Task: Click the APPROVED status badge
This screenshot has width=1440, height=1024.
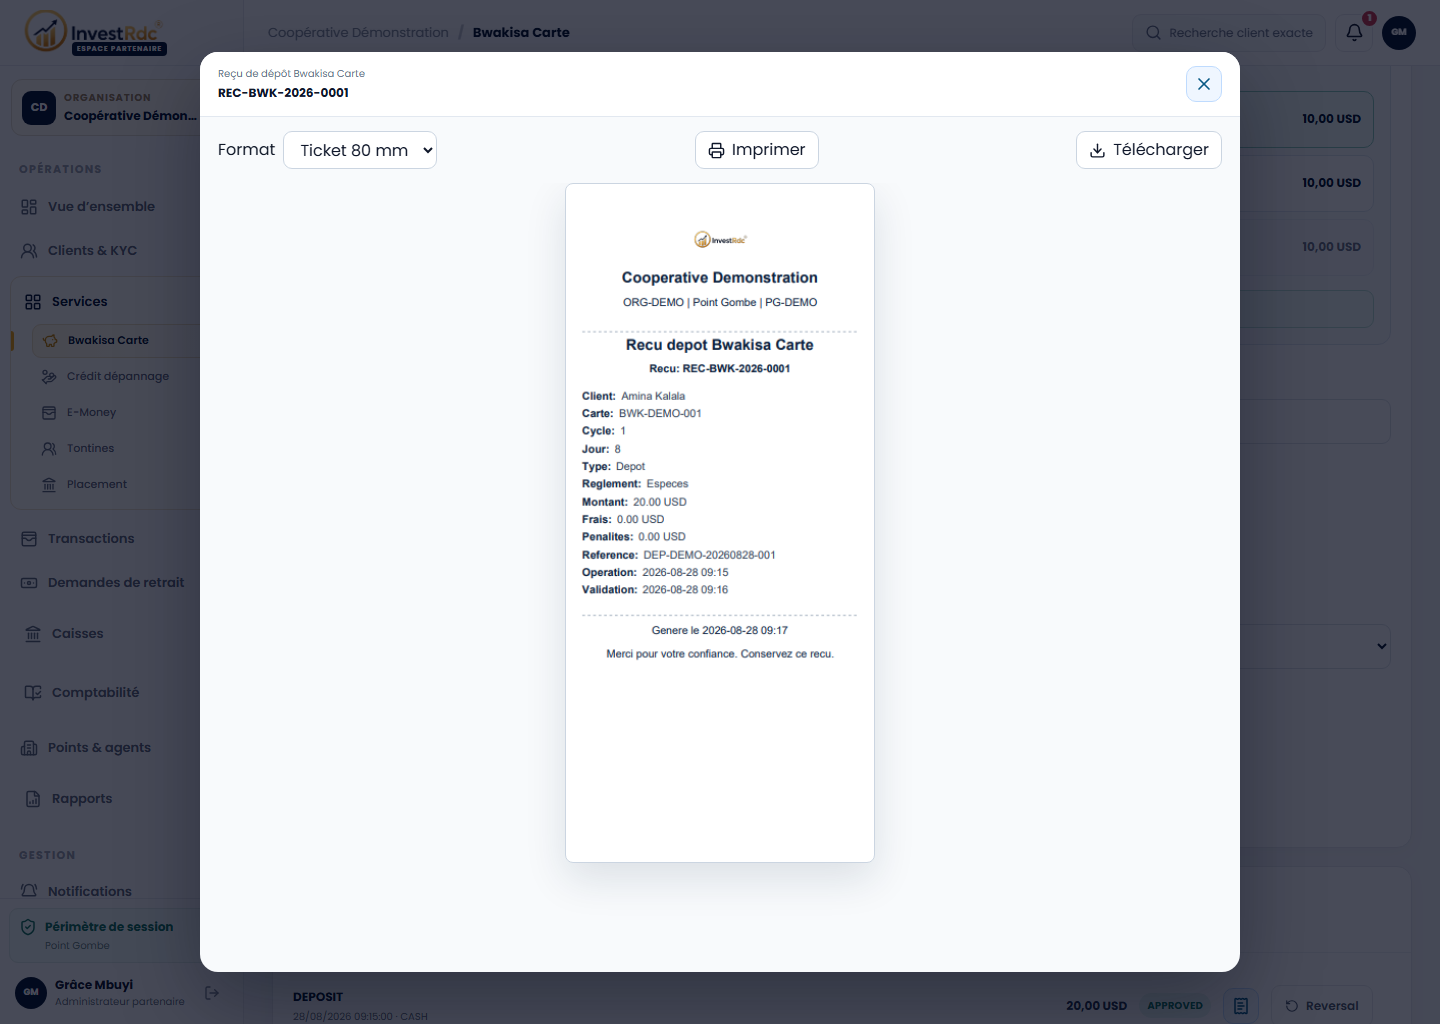Action: click(1175, 1006)
